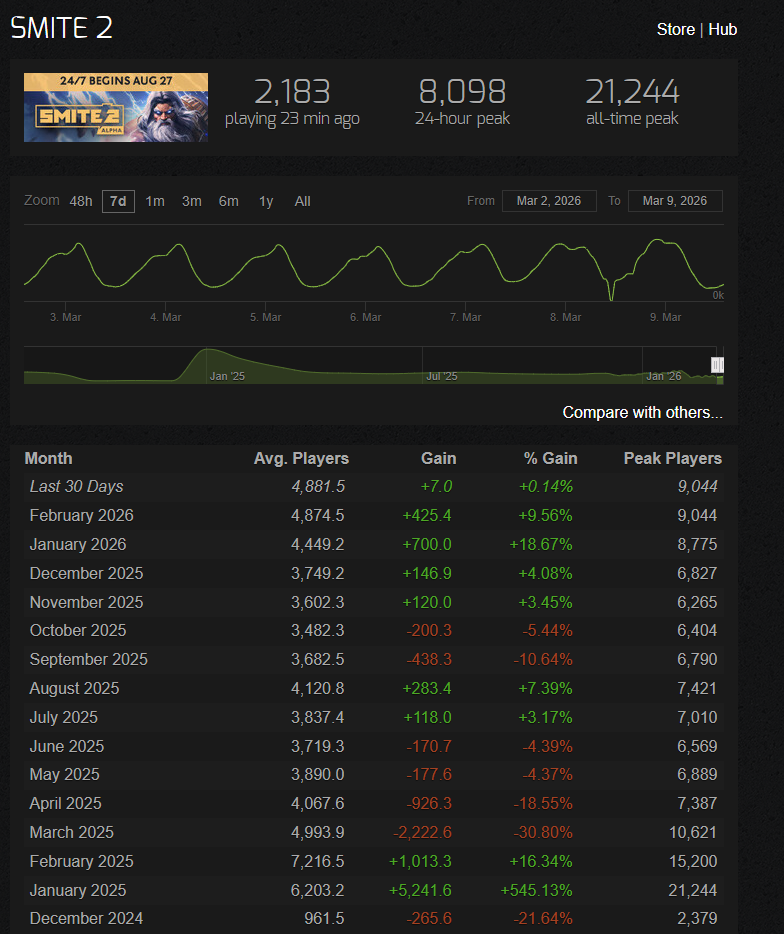Select the March 2025 row label
This screenshot has width=784, height=934.
coord(71,832)
